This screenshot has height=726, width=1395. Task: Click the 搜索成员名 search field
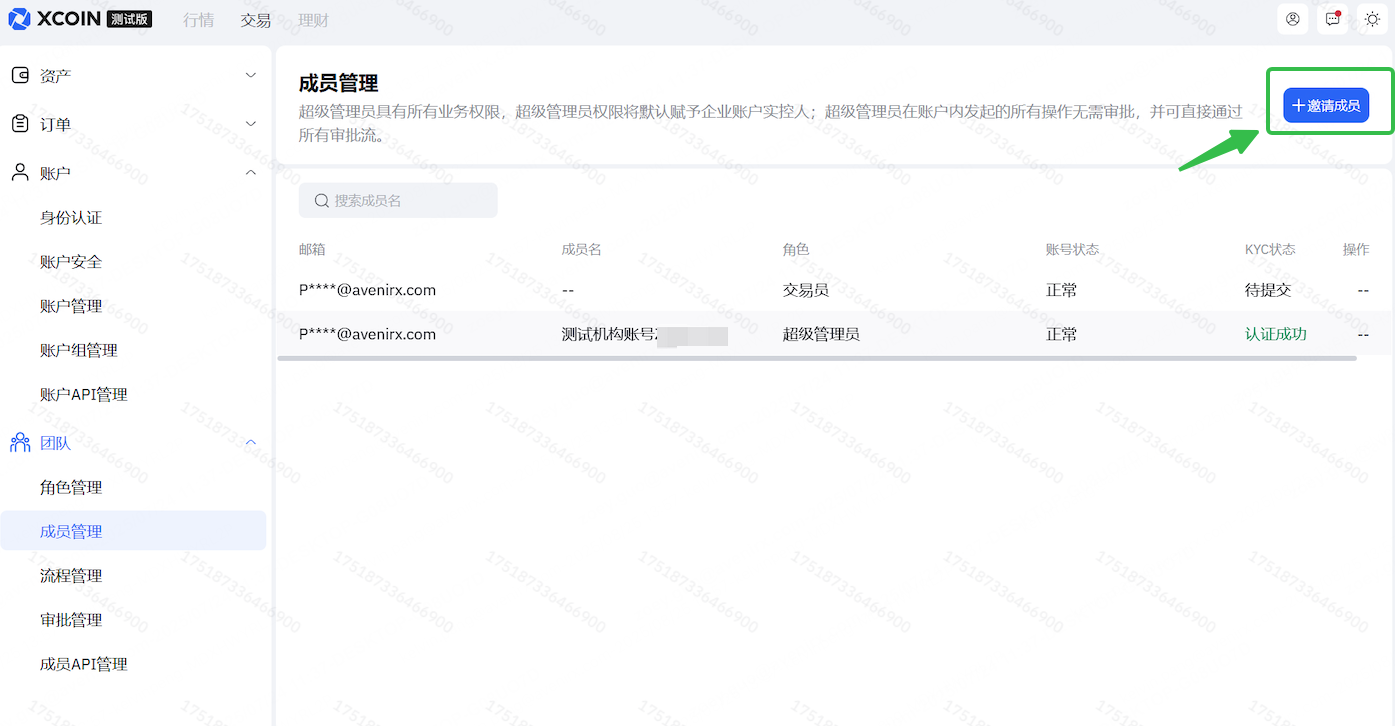410,201
